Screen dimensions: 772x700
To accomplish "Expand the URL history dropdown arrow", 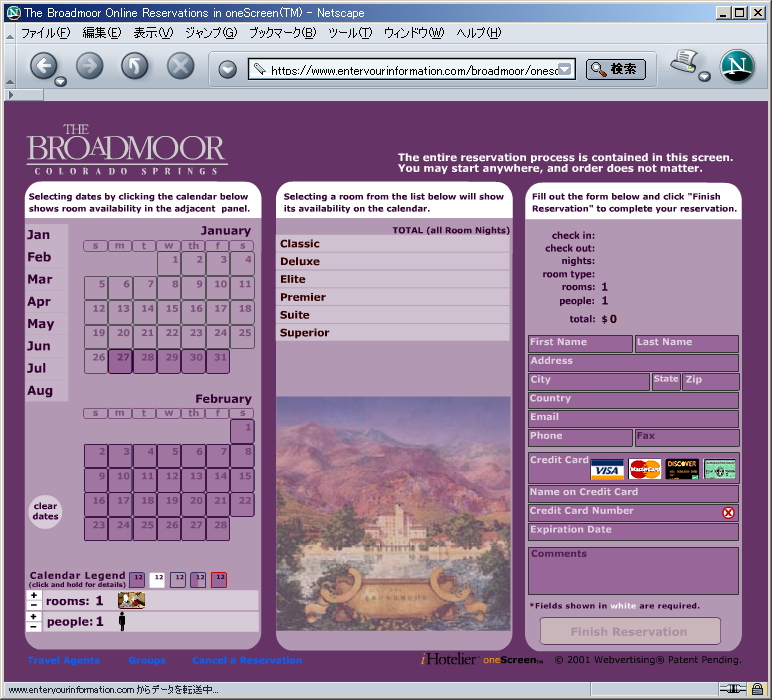I will [x=565, y=69].
